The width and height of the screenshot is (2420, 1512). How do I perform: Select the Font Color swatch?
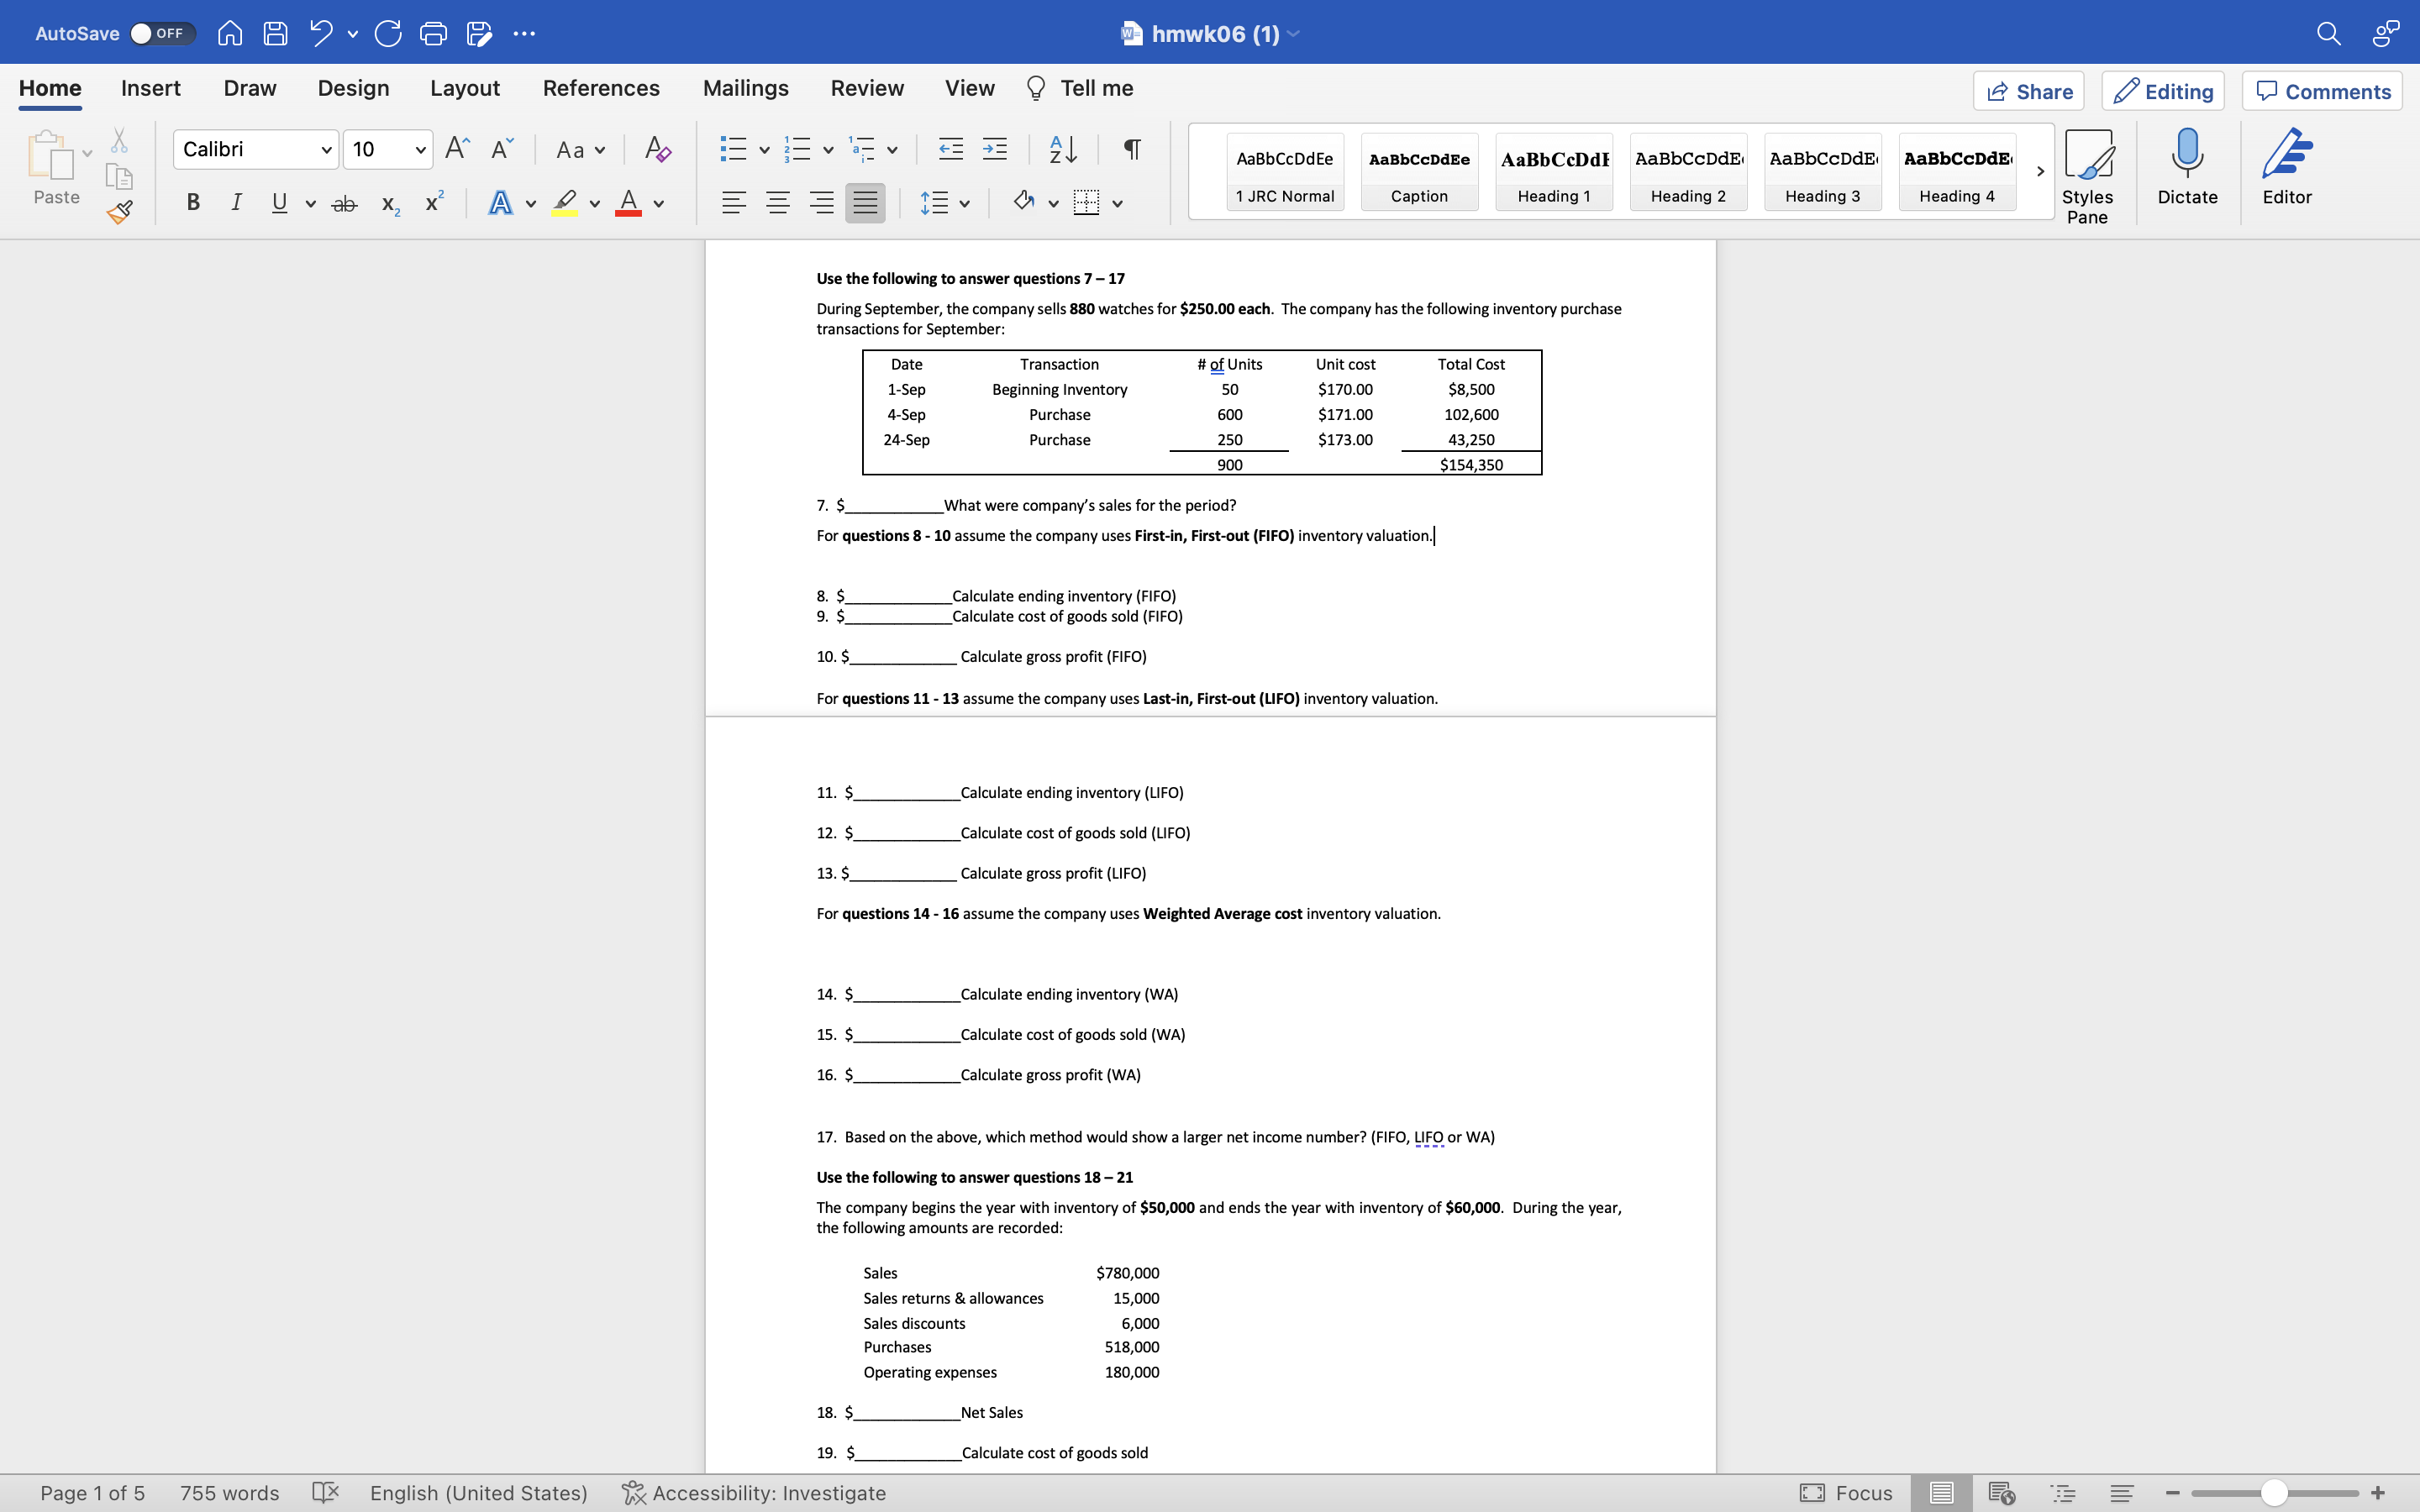click(x=629, y=211)
